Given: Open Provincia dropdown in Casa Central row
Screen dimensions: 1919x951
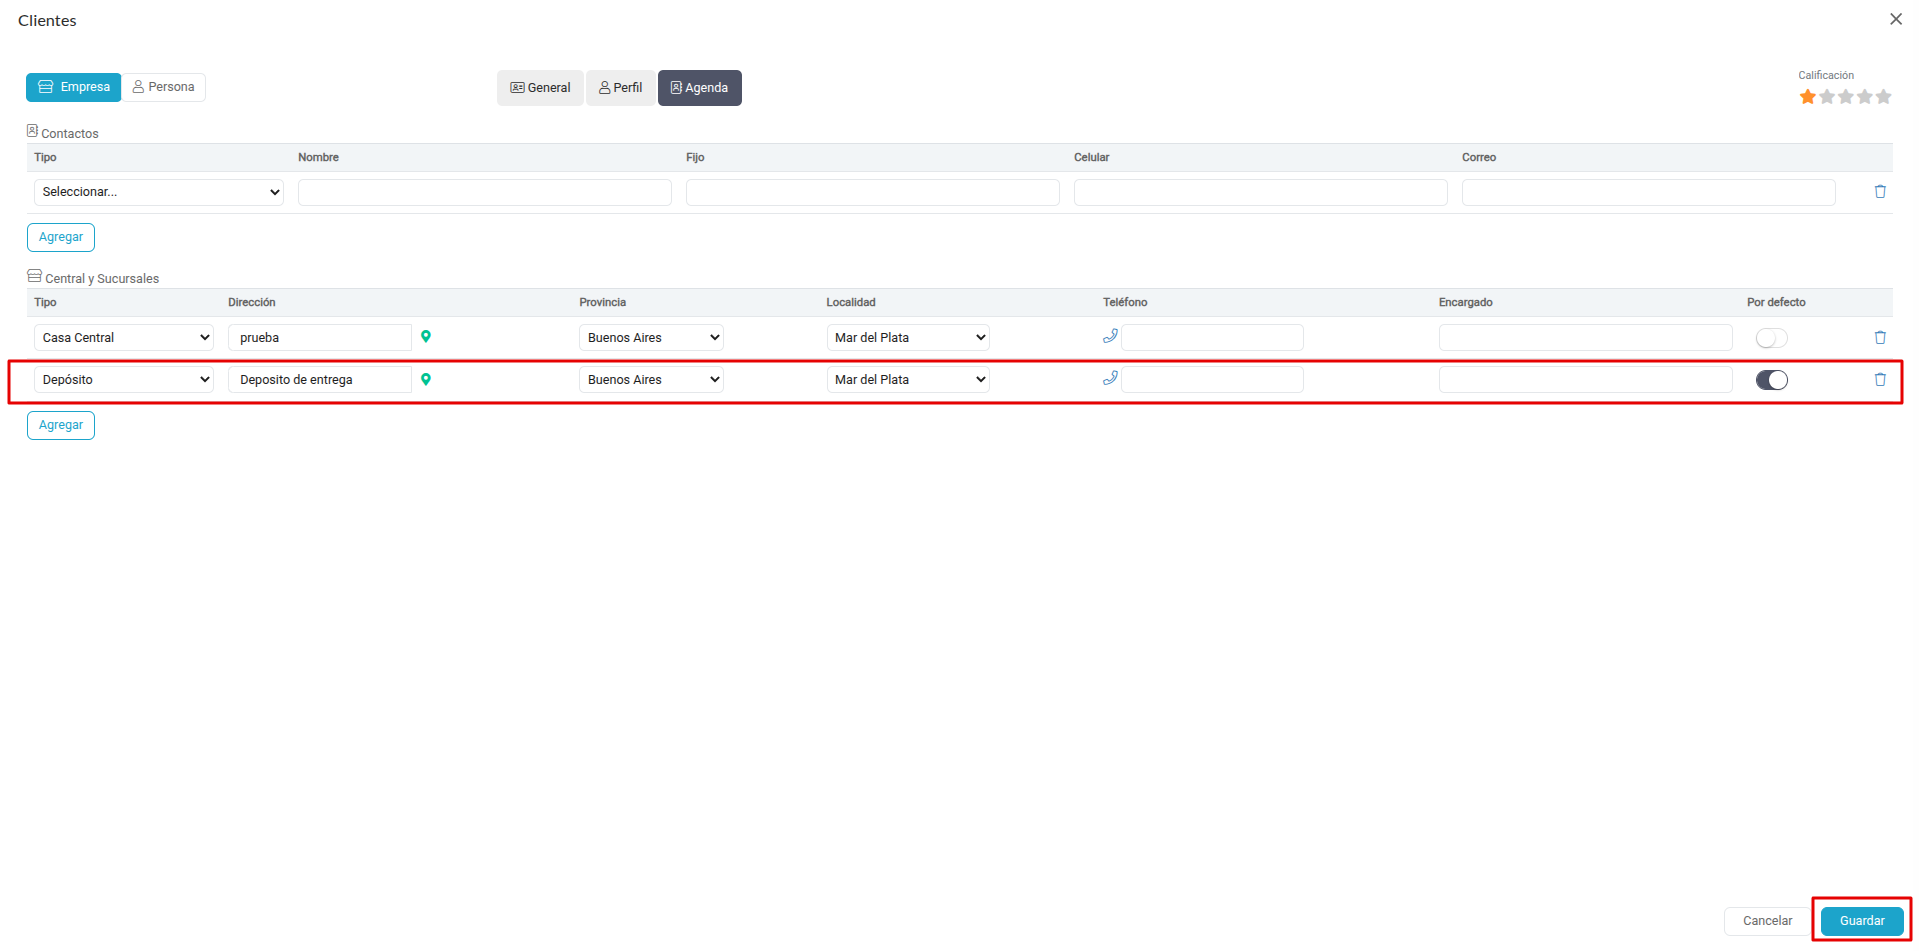Looking at the screenshot, I should pyautogui.click(x=651, y=338).
